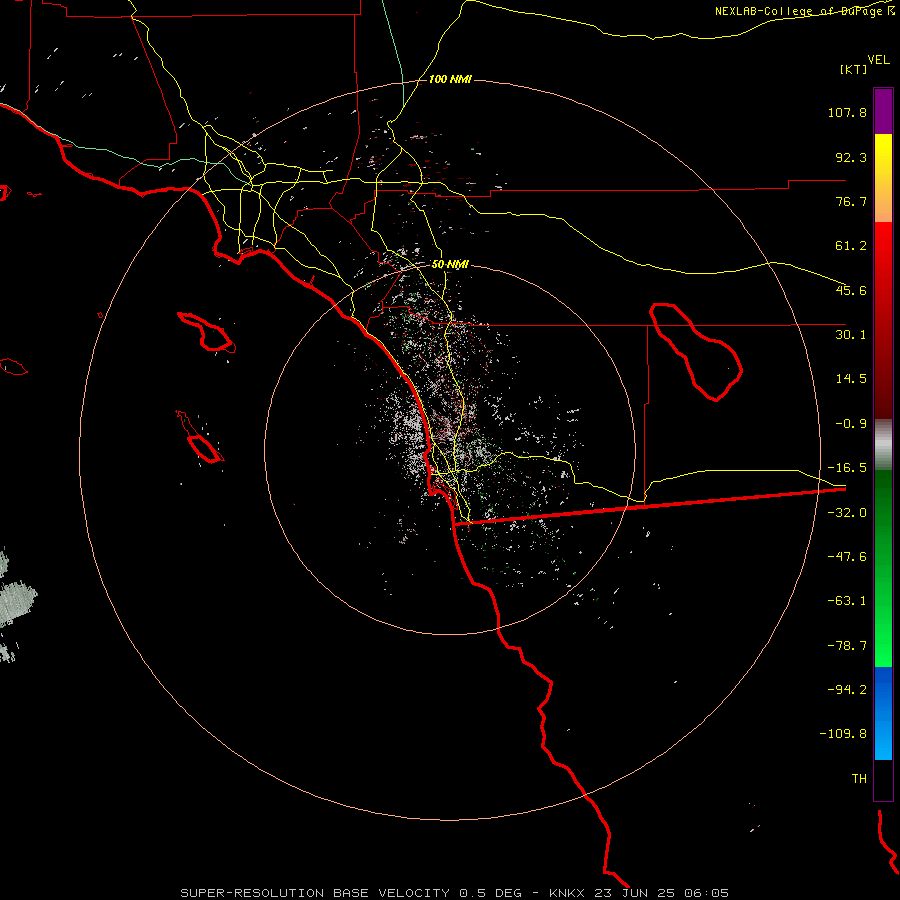This screenshot has width=900, height=900.
Task: Select the 61.2 legend value
Action: pos(851,246)
